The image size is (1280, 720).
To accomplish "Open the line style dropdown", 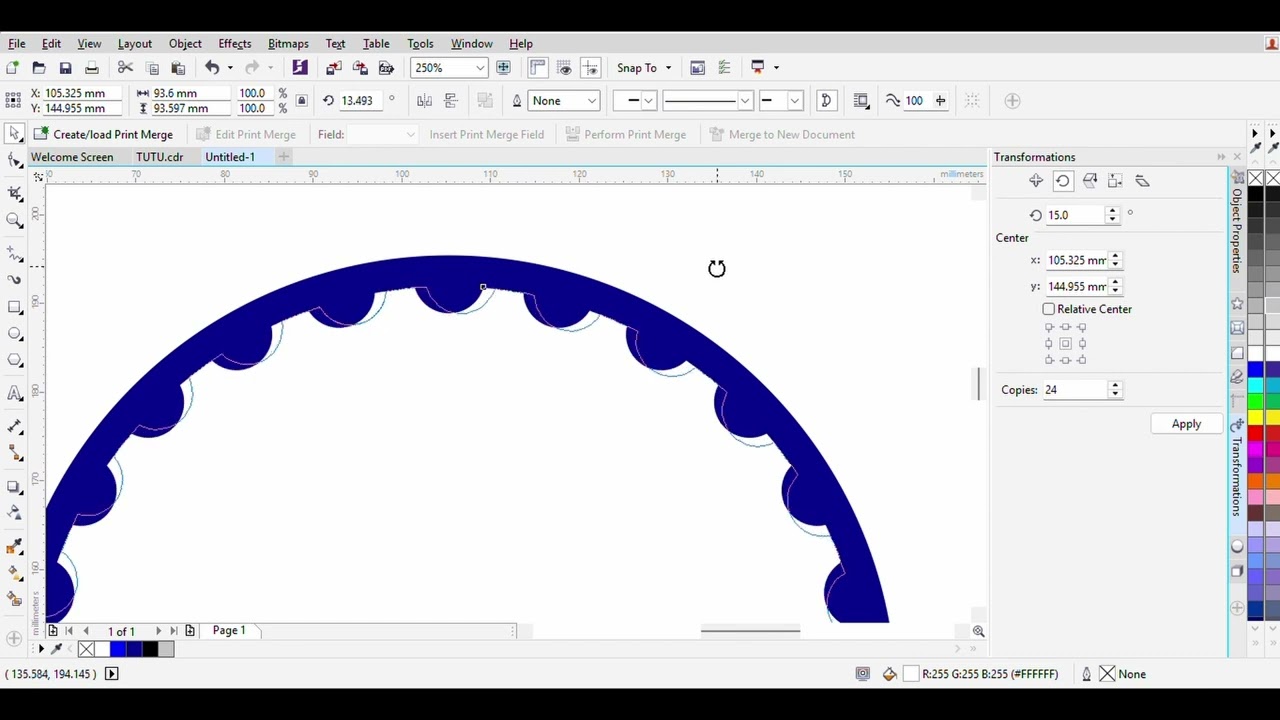I will pyautogui.click(x=744, y=101).
